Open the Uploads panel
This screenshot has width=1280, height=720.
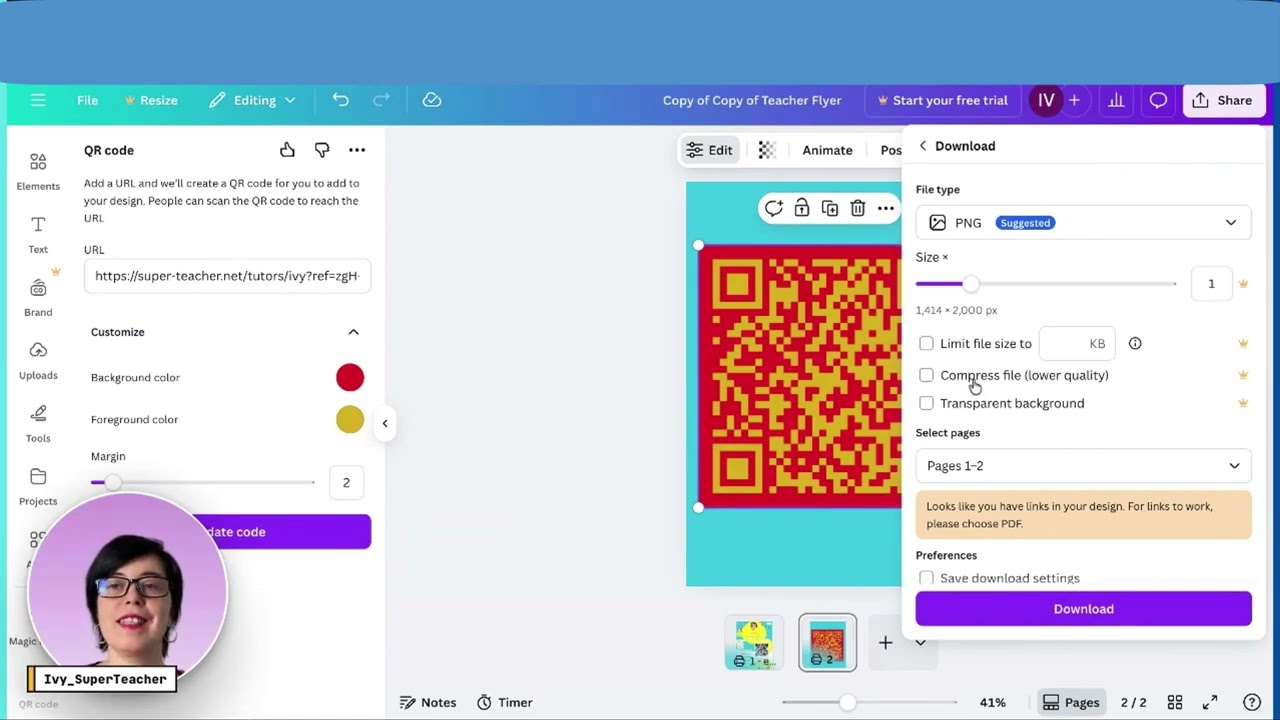click(38, 359)
